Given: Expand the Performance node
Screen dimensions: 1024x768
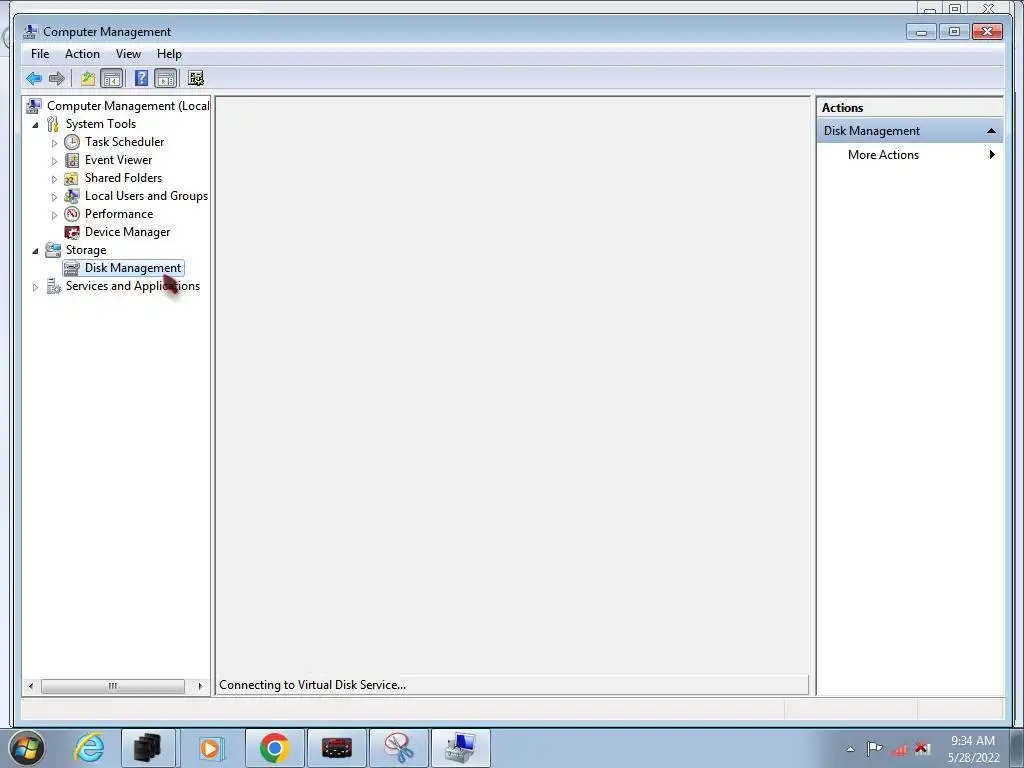Looking at the screenshot, I should tap(54, 215).
